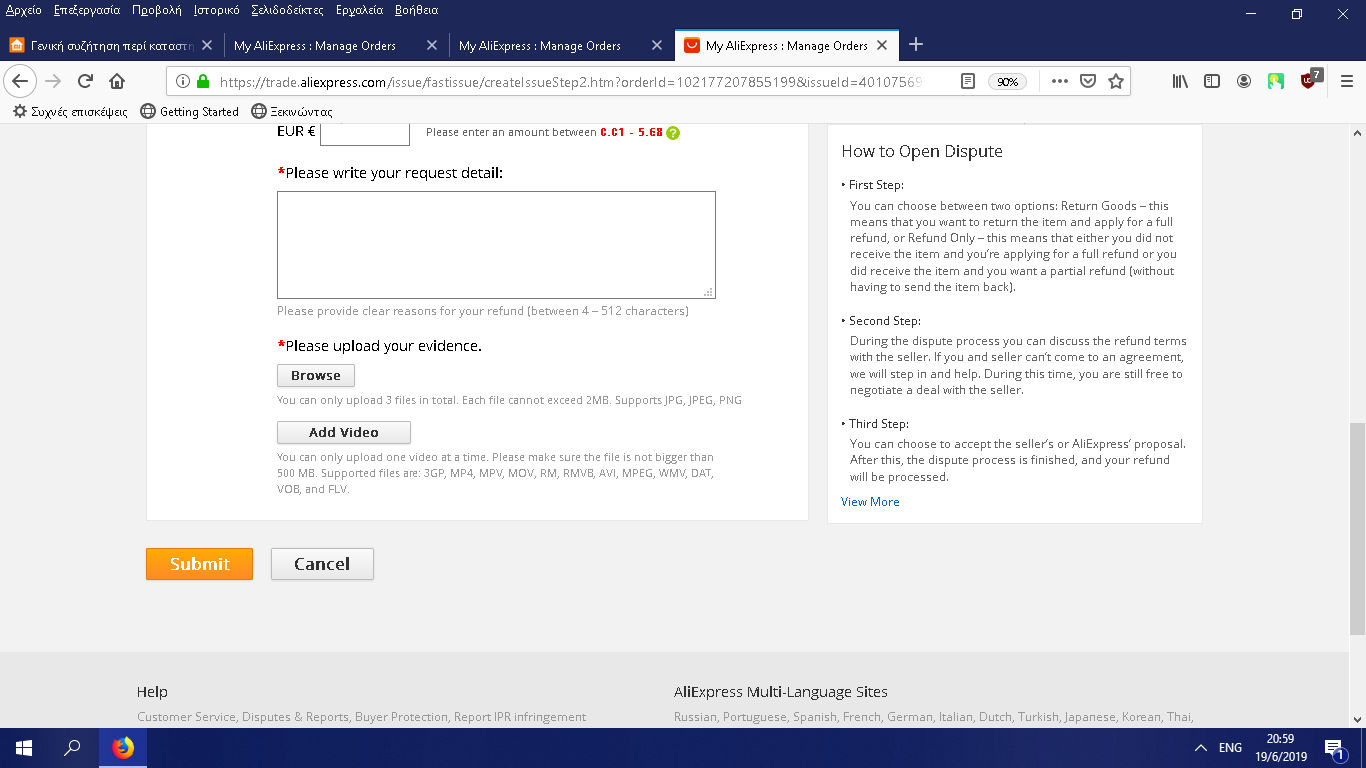Switch to the Γενική συζήτηση tab
Image resolution: width=1366 pixels, height=768 pixels.
111,46
